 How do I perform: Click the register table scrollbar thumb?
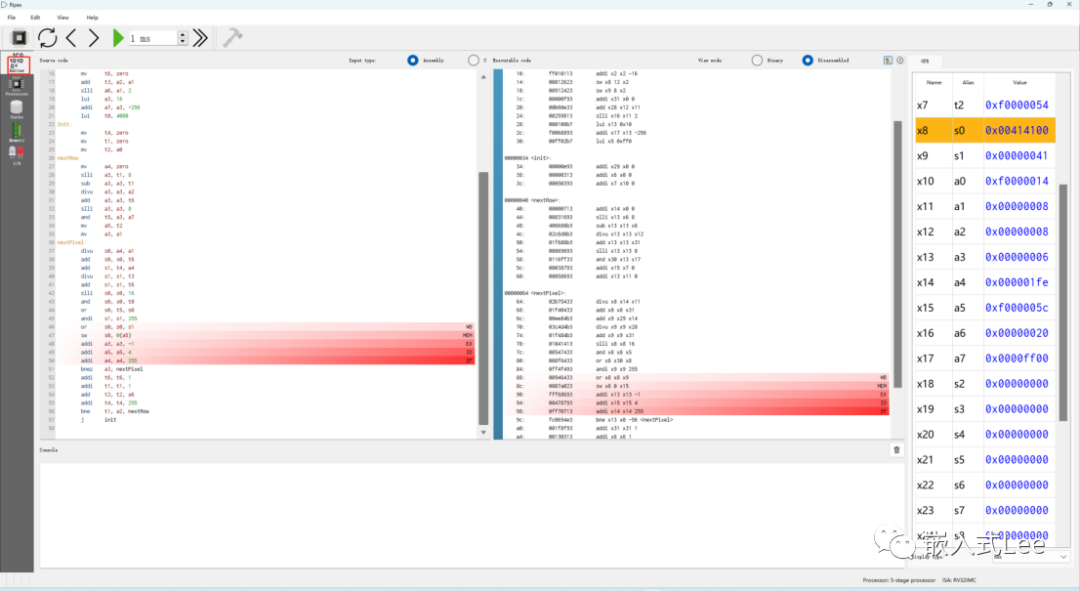pyautogui.click(x=1063, y=303)
